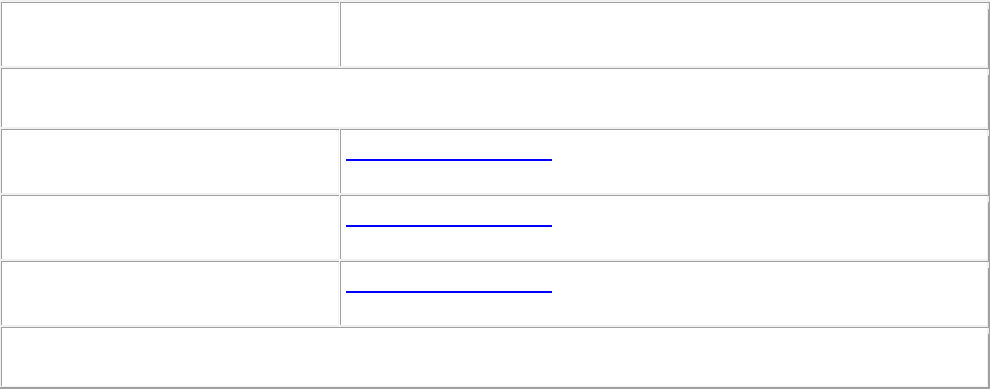This screenshot has height=389, width=990.
Task: Select the empty wide right cell in top row
Action: [x=664, y=34]
